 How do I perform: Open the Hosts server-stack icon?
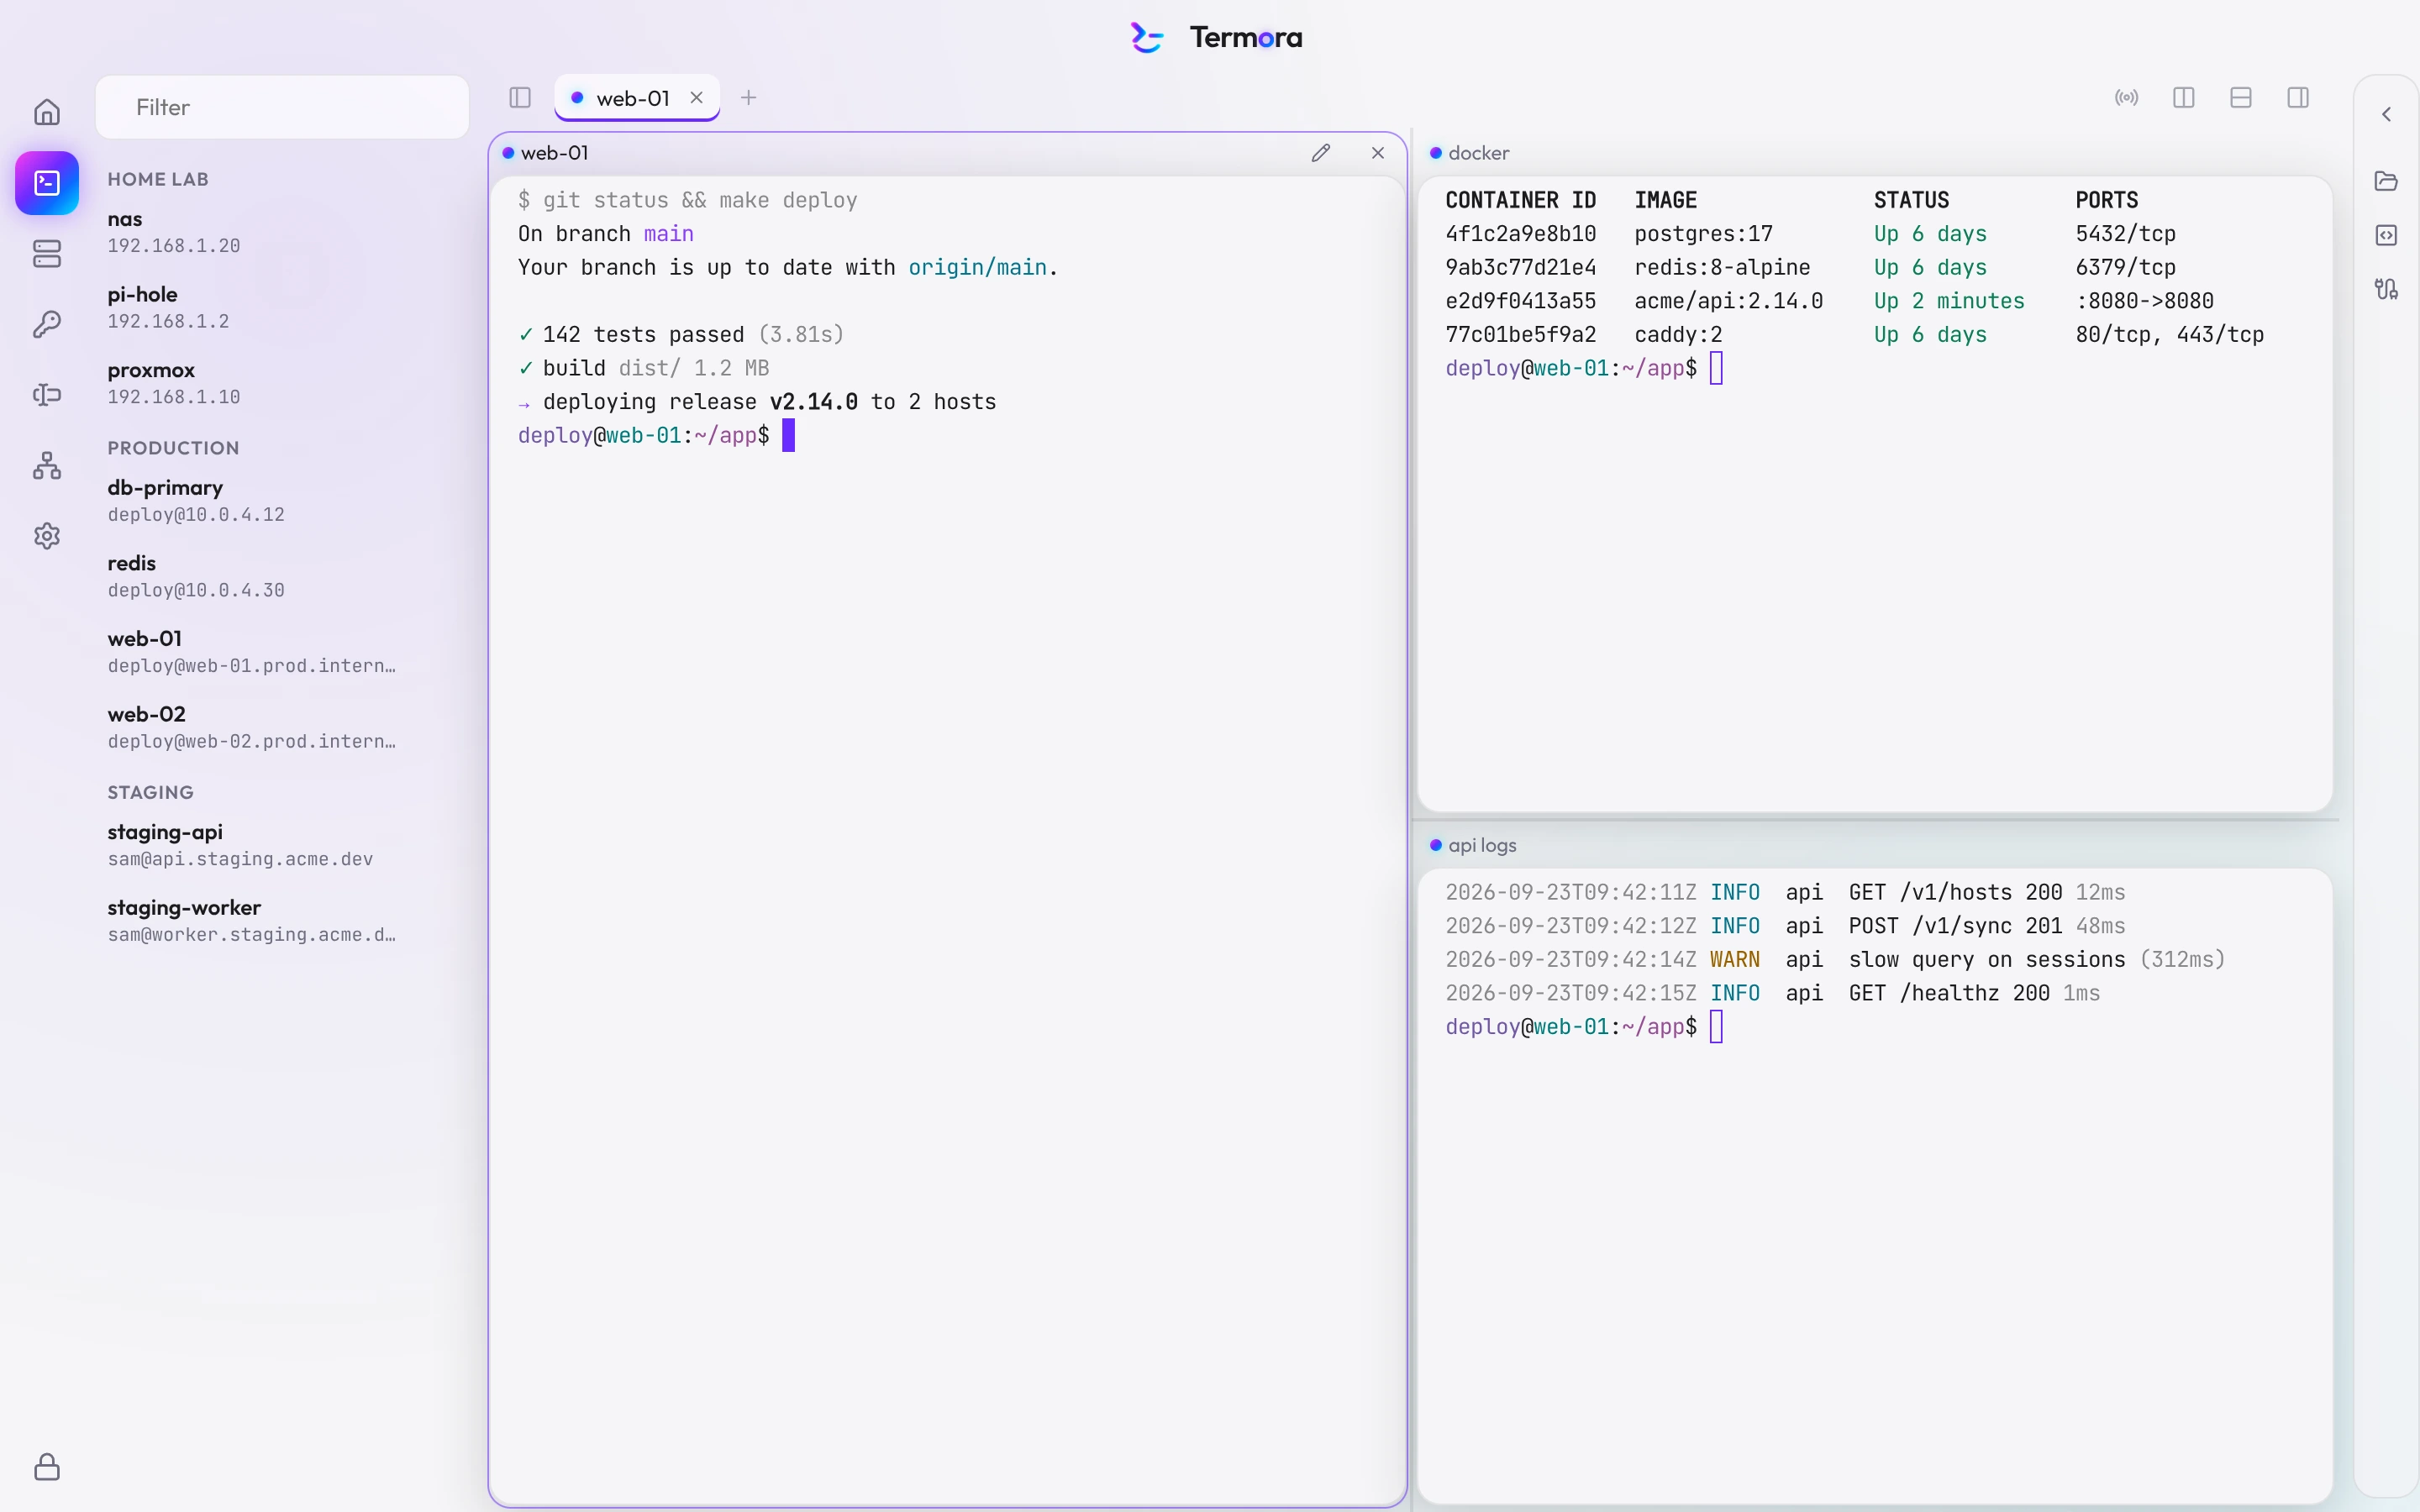[47, 254]
